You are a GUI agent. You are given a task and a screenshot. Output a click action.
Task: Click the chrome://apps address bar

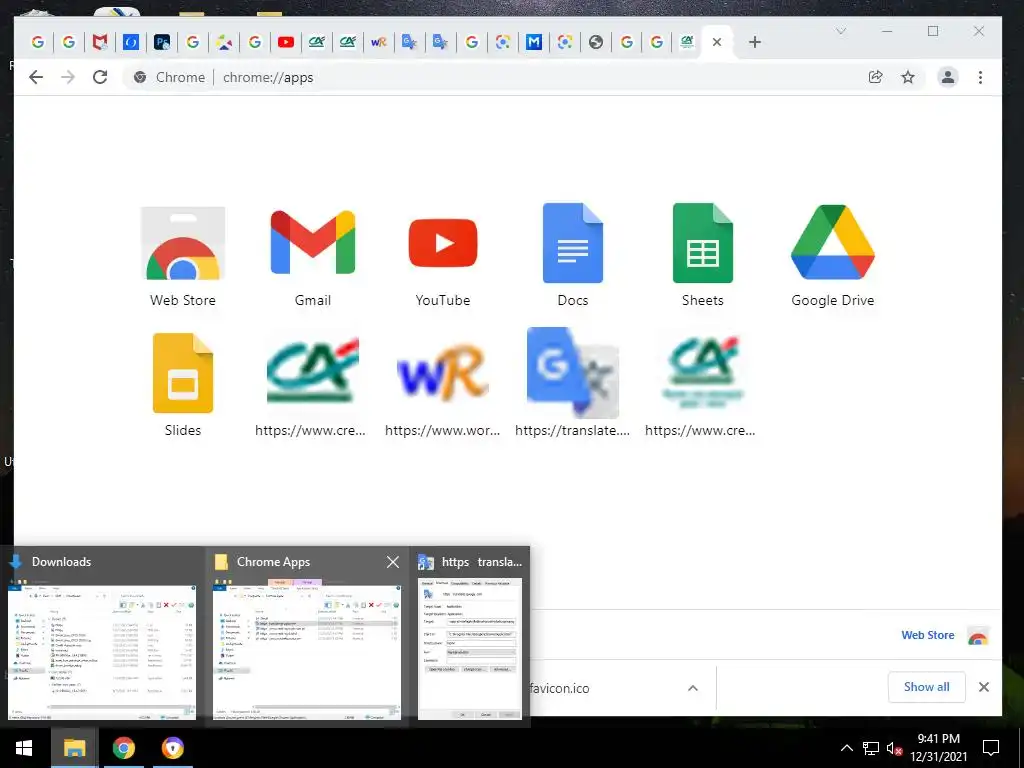point(496,77)
